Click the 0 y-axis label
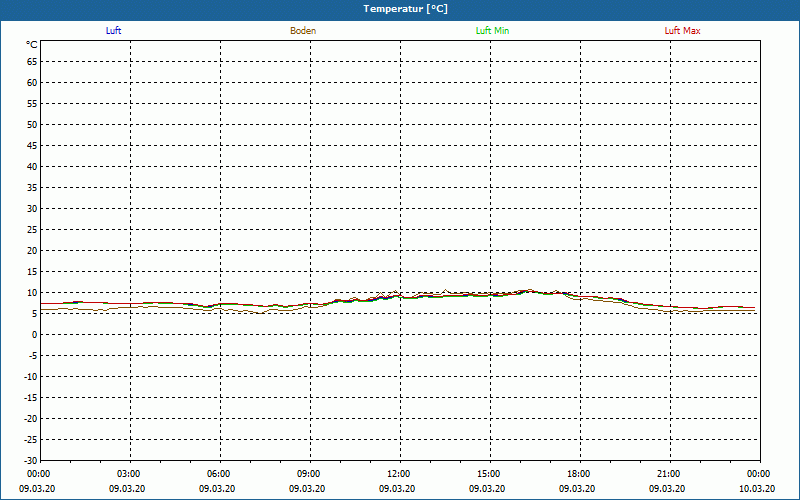This screenshot has width=800, height=500. click(x=35, y=335)
